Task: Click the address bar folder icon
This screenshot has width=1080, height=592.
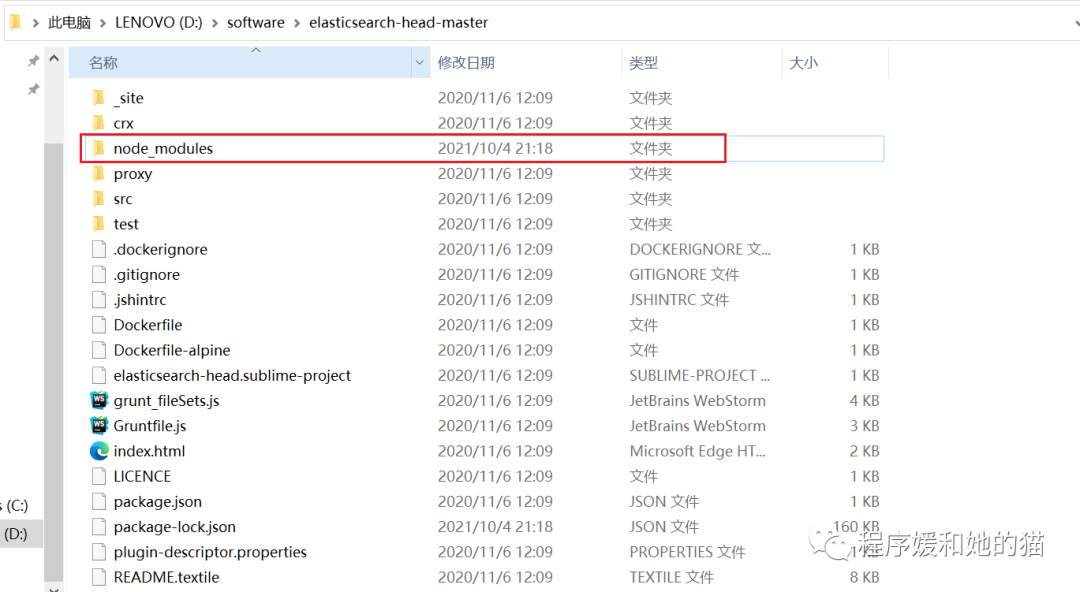Action: [15, 23]
